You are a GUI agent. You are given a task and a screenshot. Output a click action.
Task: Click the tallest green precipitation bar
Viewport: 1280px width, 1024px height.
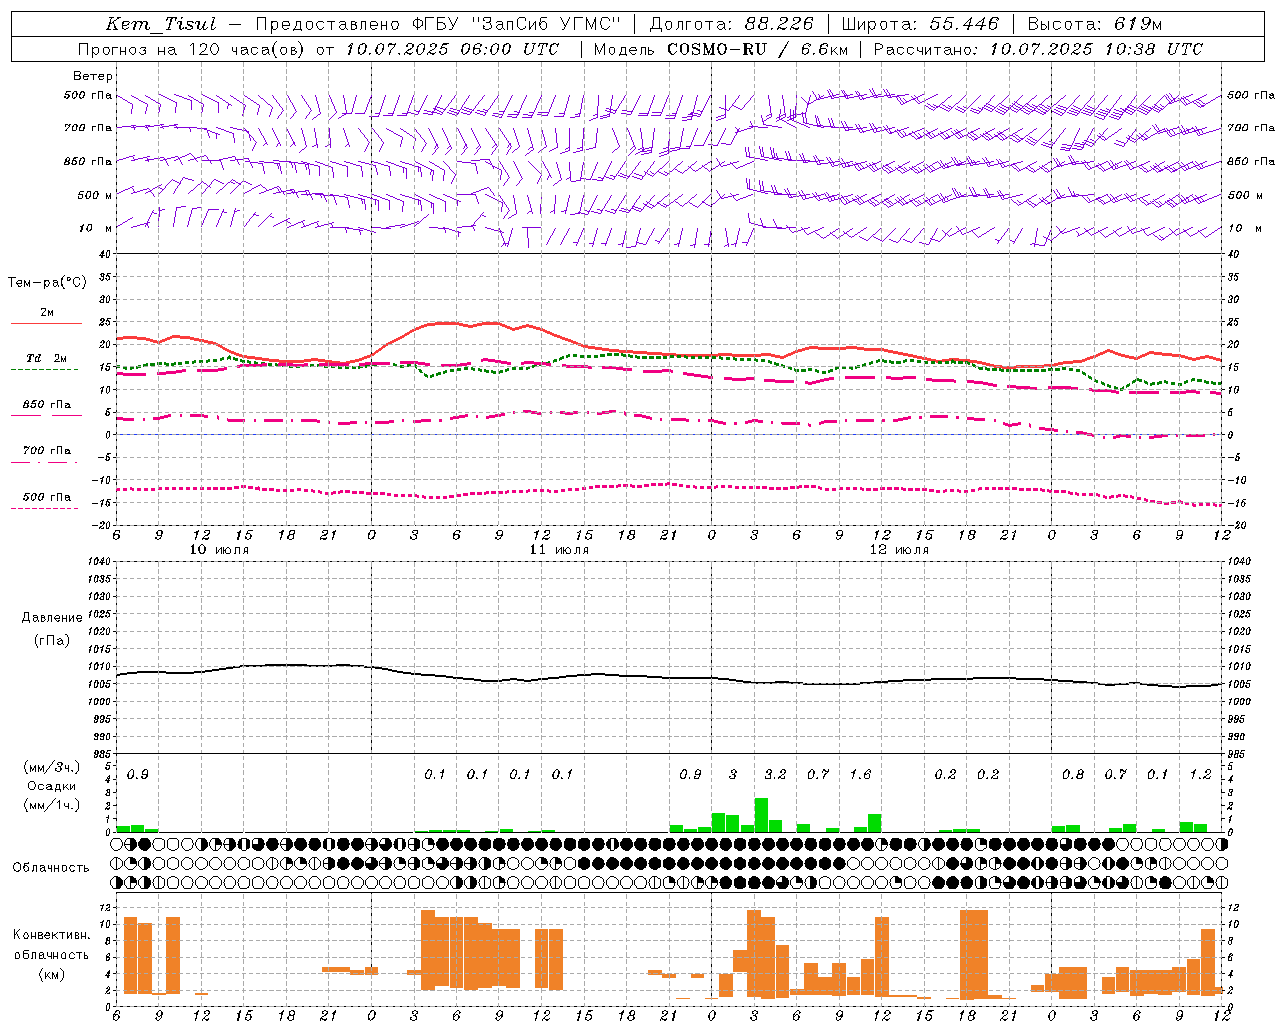click(761, 815)
